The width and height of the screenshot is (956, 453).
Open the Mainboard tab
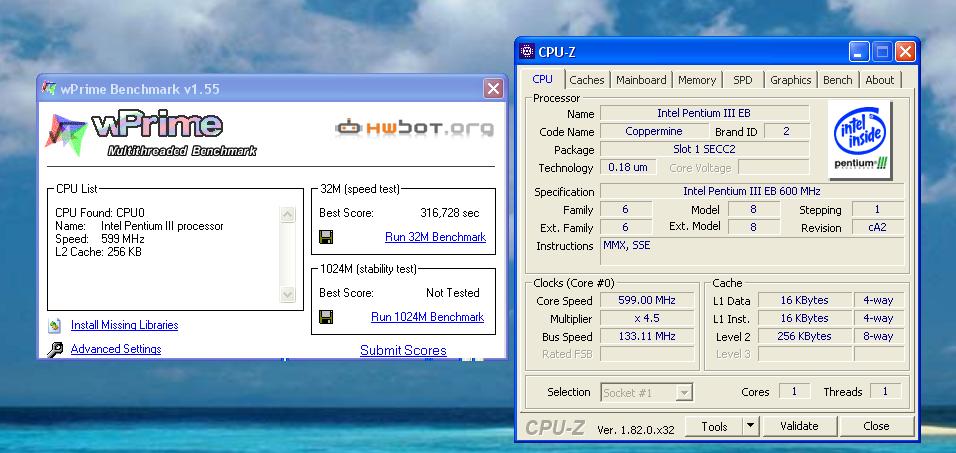point(641,80)
